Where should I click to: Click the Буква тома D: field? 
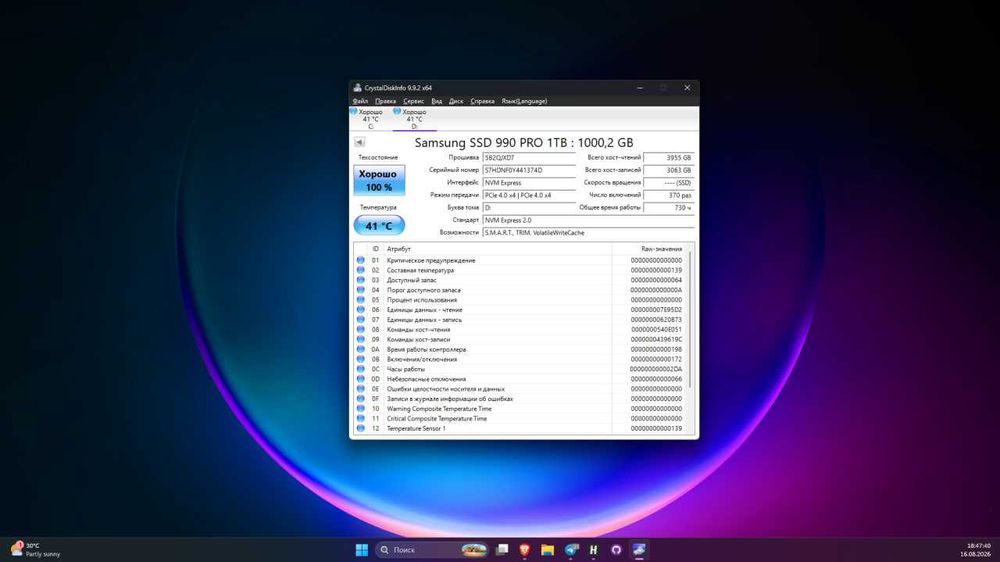pos(529,207)
